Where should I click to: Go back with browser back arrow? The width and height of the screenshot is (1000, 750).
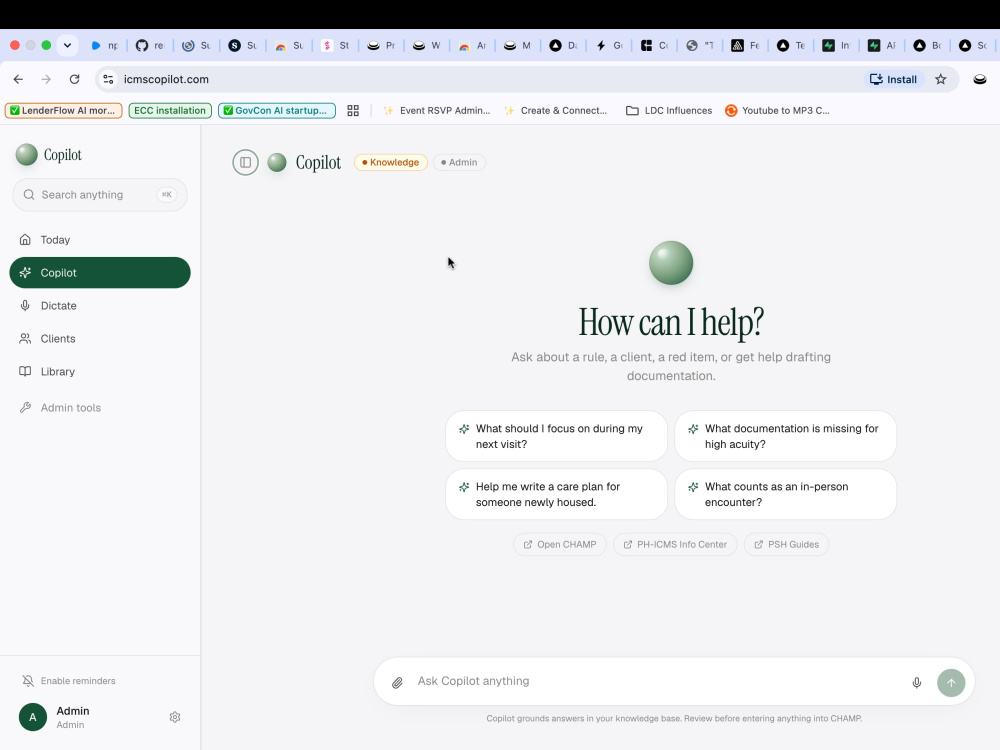click(18, 79)
